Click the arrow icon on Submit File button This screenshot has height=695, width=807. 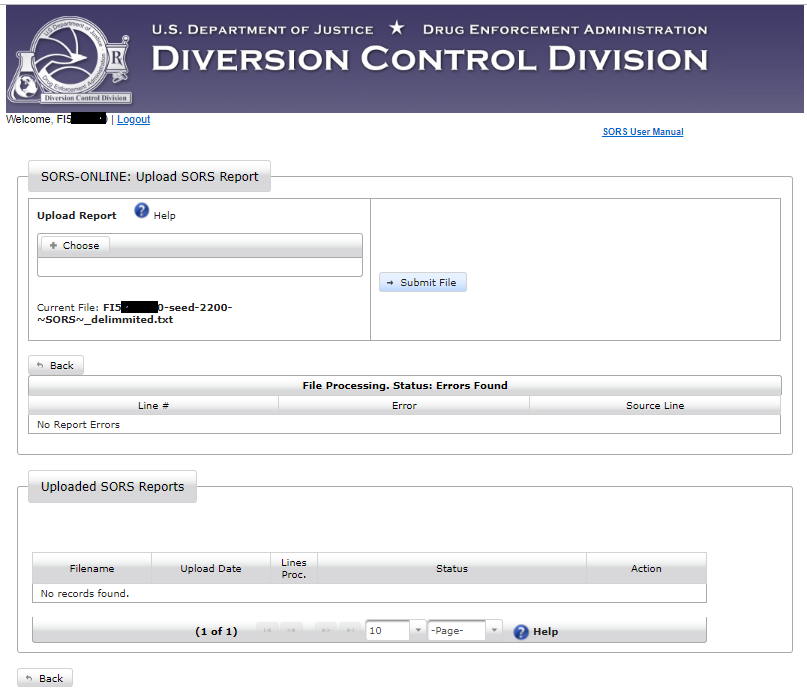coord(390,283)
